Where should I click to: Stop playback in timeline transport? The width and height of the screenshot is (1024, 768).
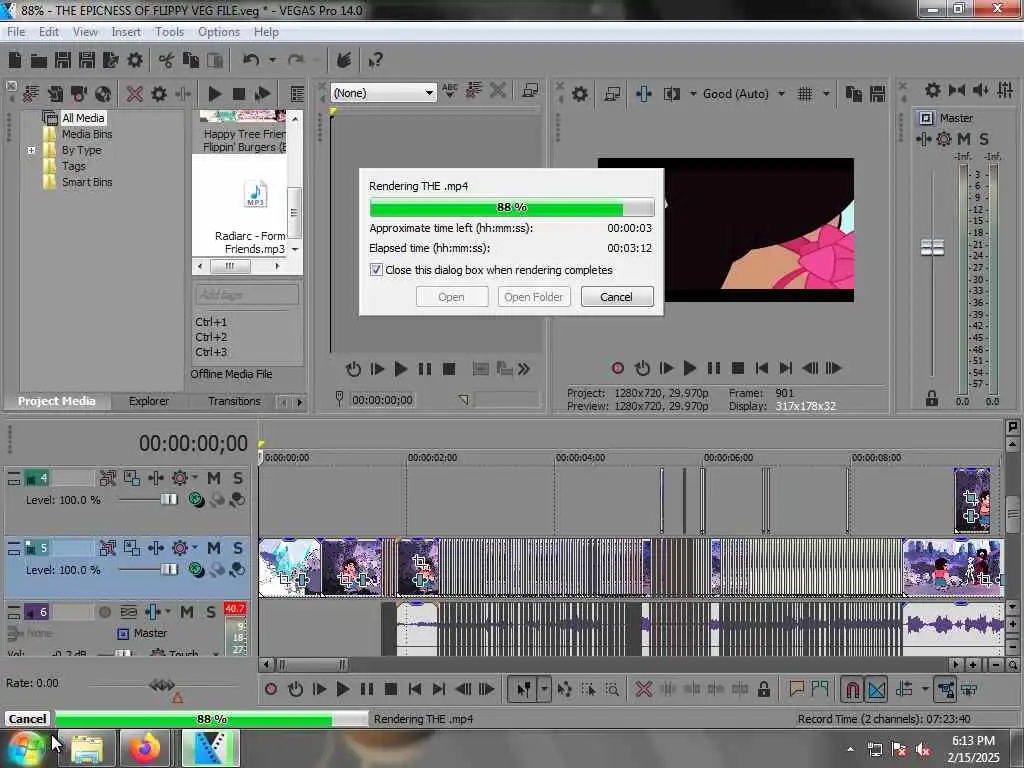point(391,689)
